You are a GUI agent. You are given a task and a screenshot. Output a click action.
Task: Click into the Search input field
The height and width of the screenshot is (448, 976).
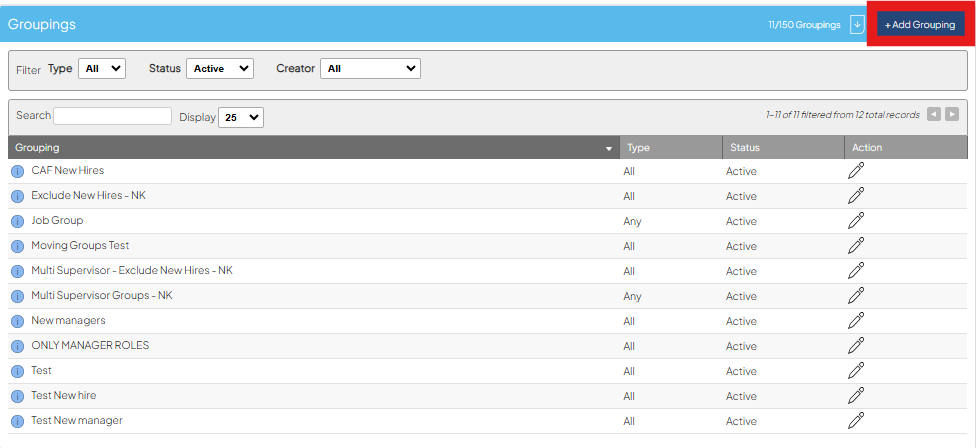[x=112, y=116]
